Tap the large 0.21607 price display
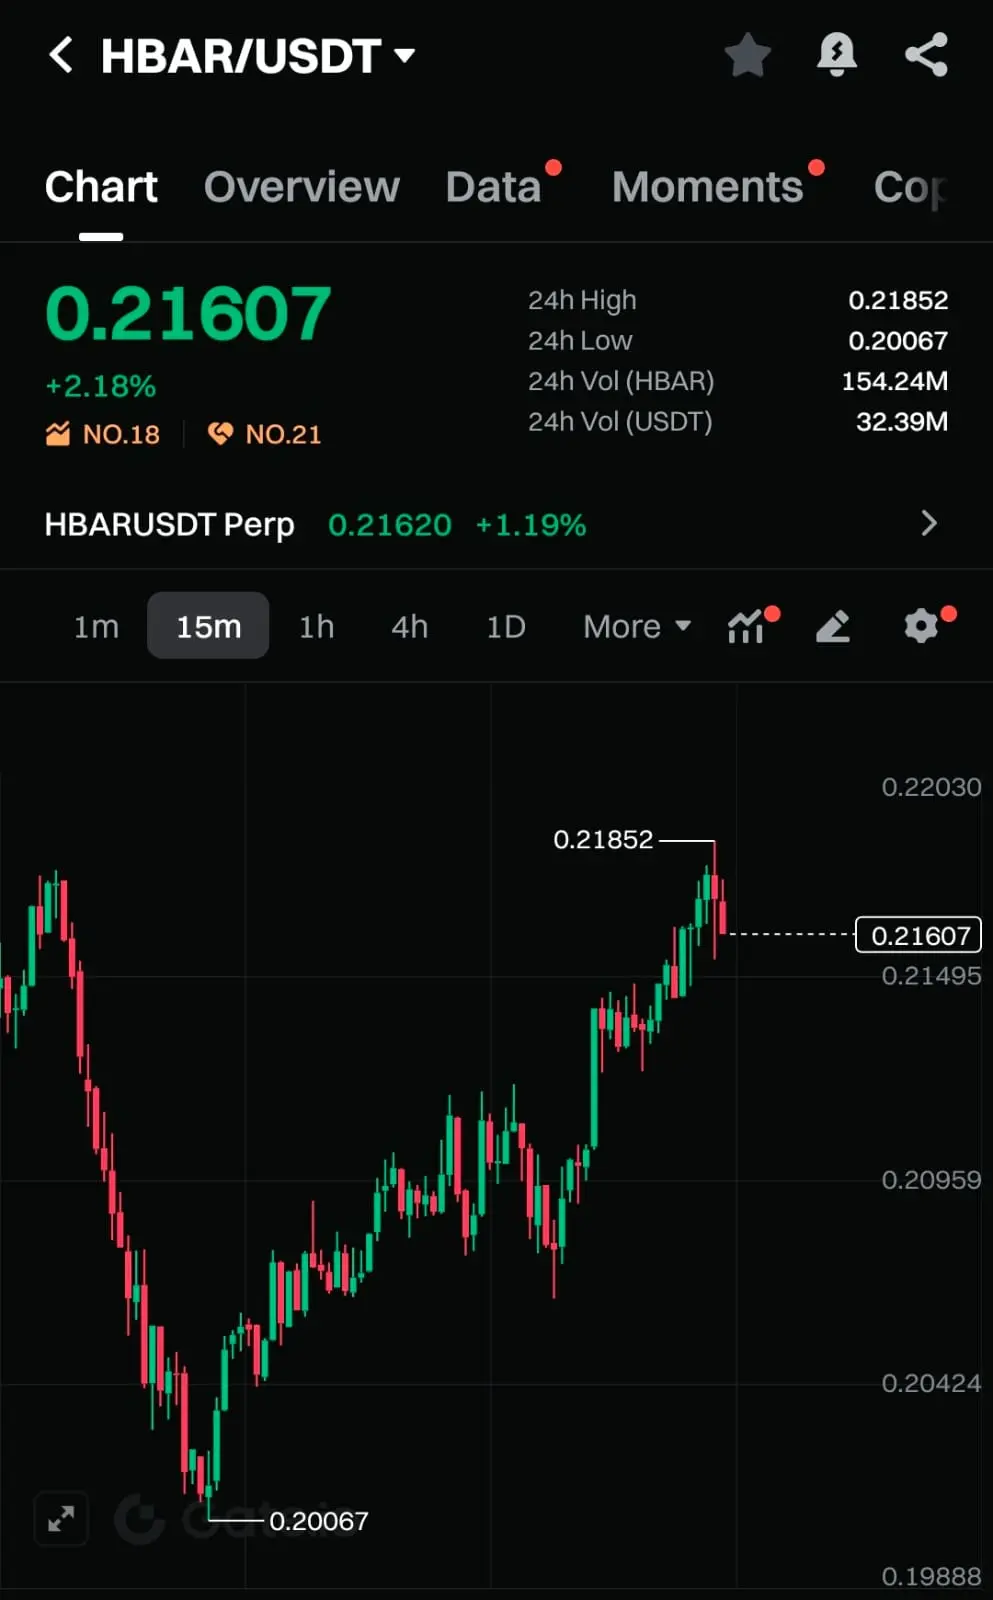Image resolution: width=993 pixels, height=1600 pixels. coord(188,314)
